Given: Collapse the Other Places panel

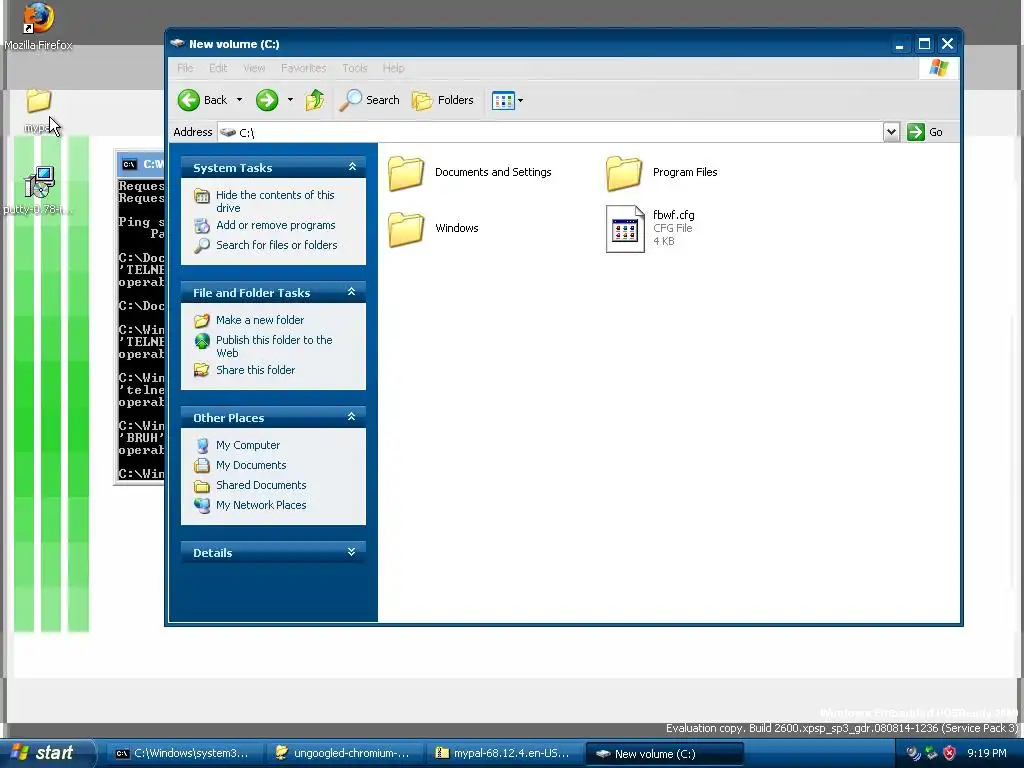Looking at the screenshot, I should click(x=351, y=417).
